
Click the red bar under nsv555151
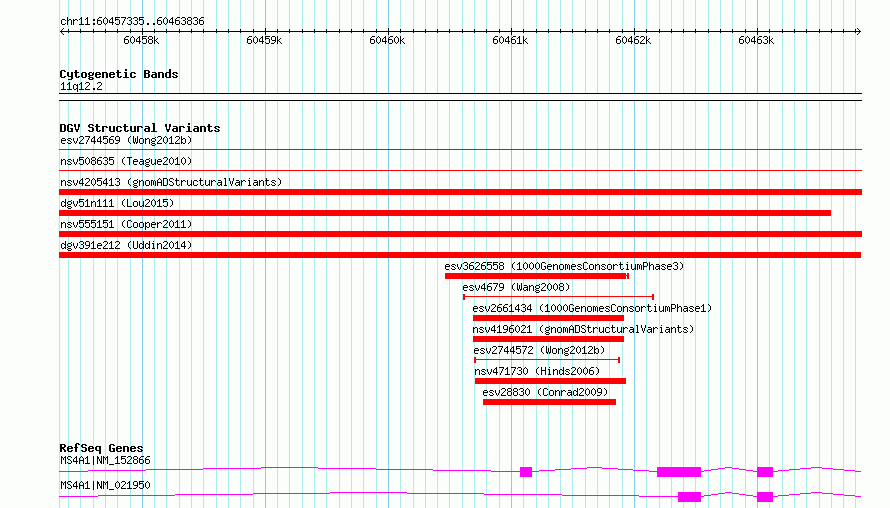[460, 234]
